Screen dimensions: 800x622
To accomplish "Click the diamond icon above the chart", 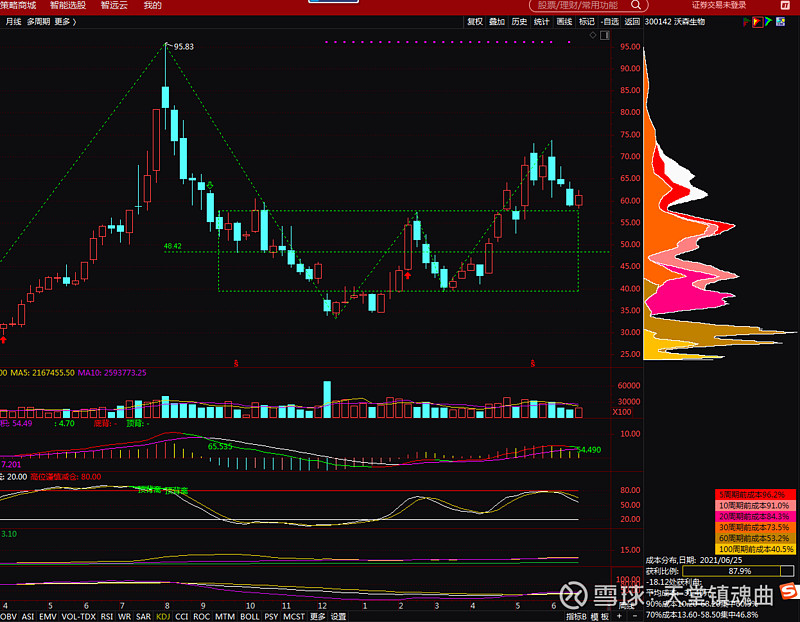I will click(x=593, y=35).
